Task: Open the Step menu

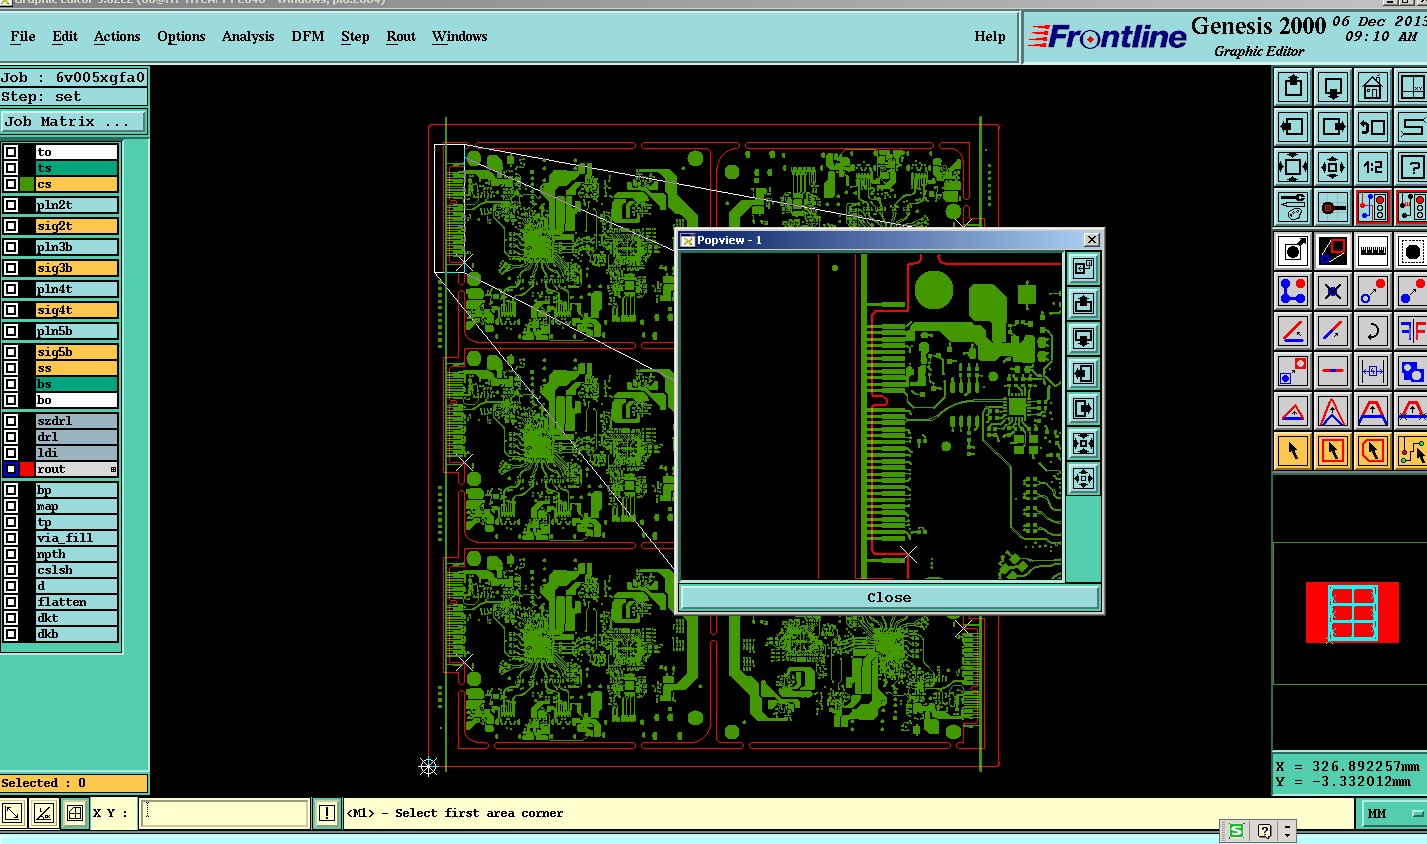Action: tap(355, 36)
